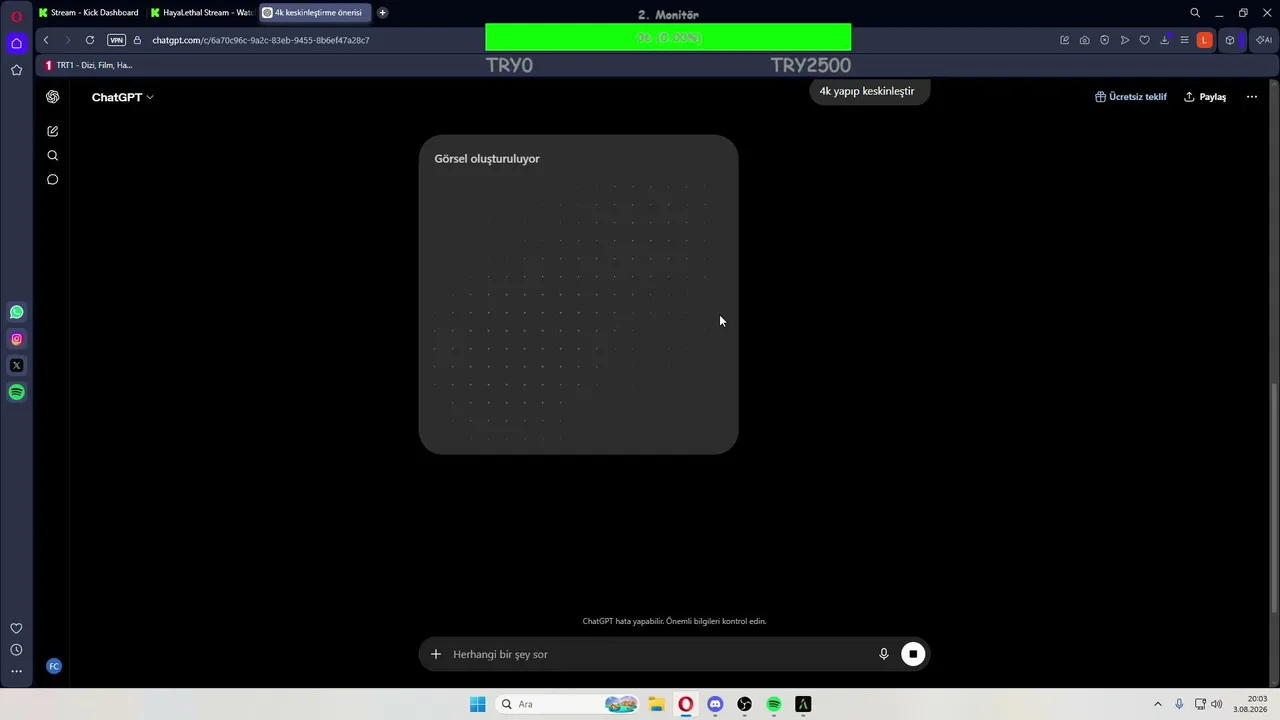This screenshot has width=1280, height=720.
Task: Open WhatsApp in the Opera sidebar
Action: pos(16,312)
